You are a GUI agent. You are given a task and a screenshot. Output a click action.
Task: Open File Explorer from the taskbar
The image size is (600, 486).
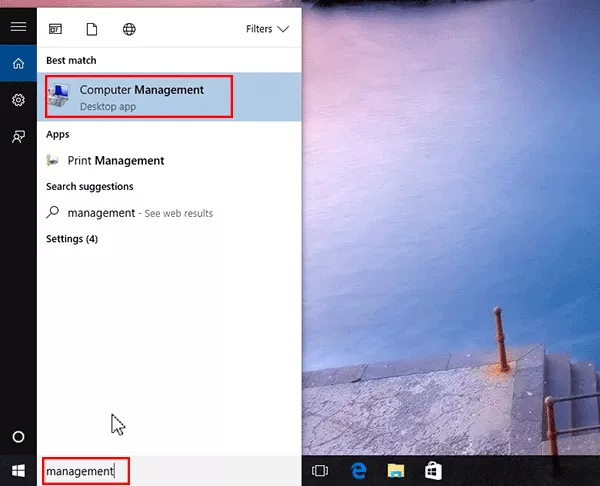396,470
